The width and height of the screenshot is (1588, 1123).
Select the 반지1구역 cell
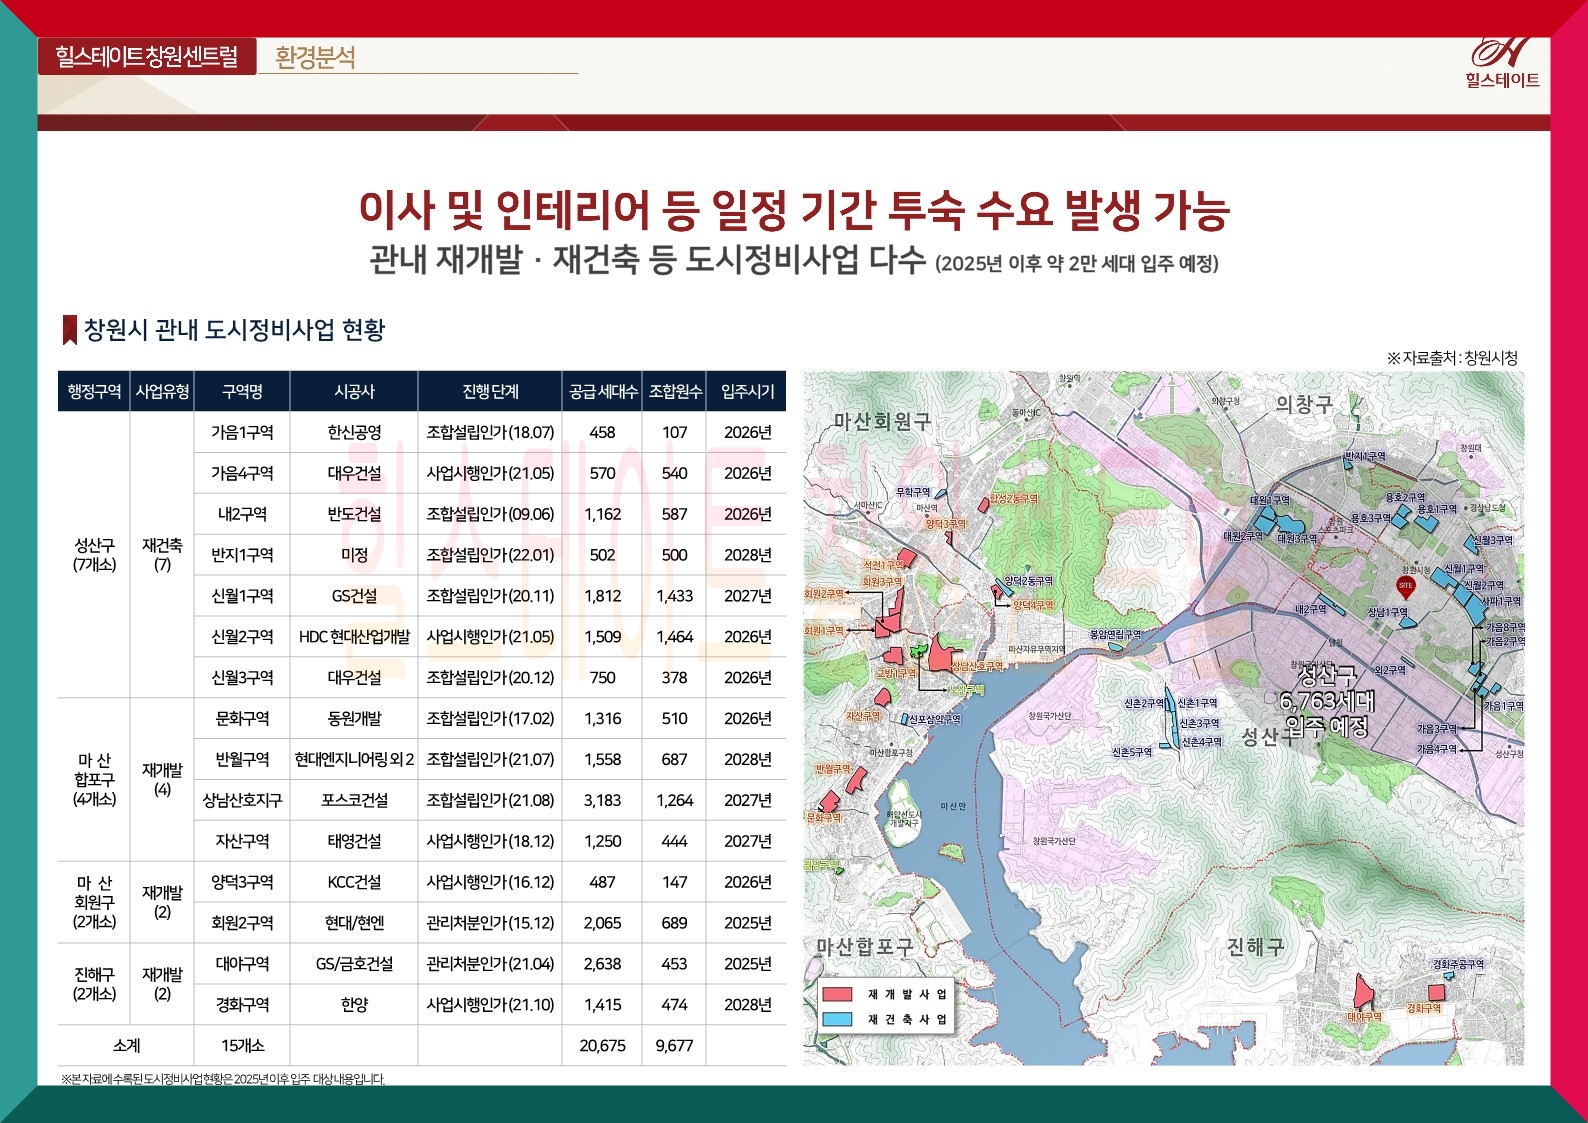click(x=242, y=555)
